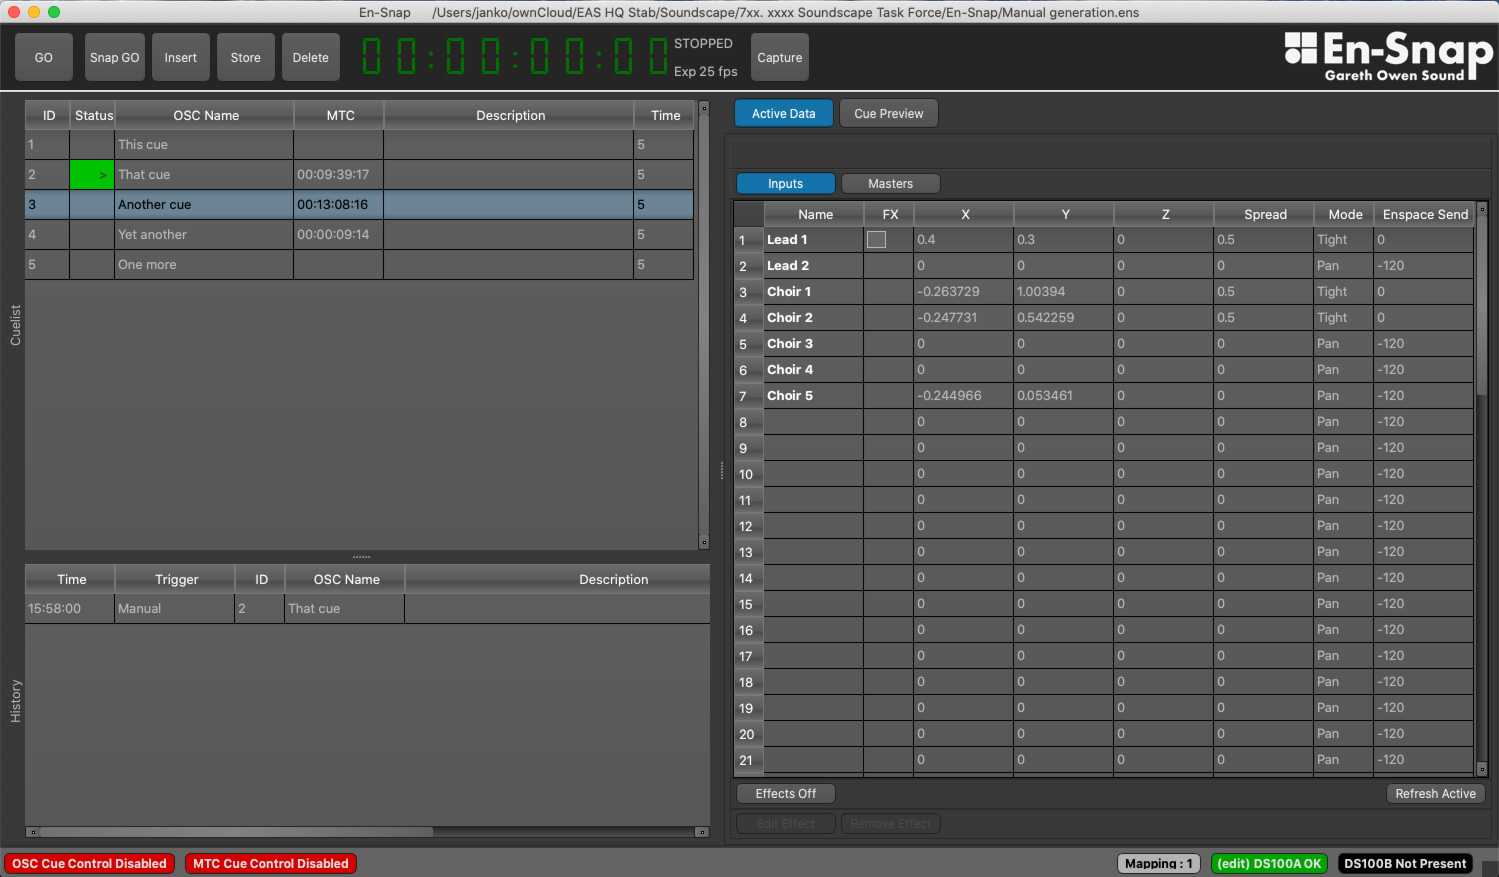The image size is (1499, 877).
Task: Enable MTC Cue Control
Action: pos(270,863)
